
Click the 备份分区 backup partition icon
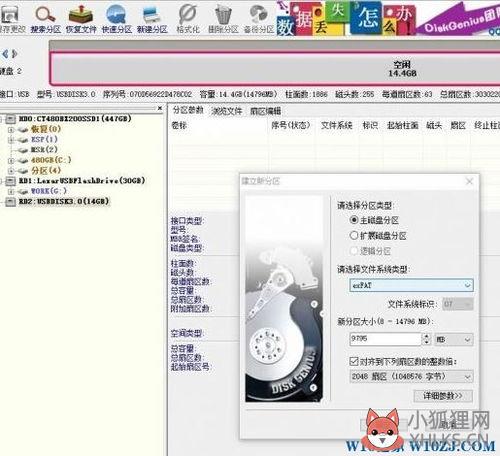click(x=259, y=19)
